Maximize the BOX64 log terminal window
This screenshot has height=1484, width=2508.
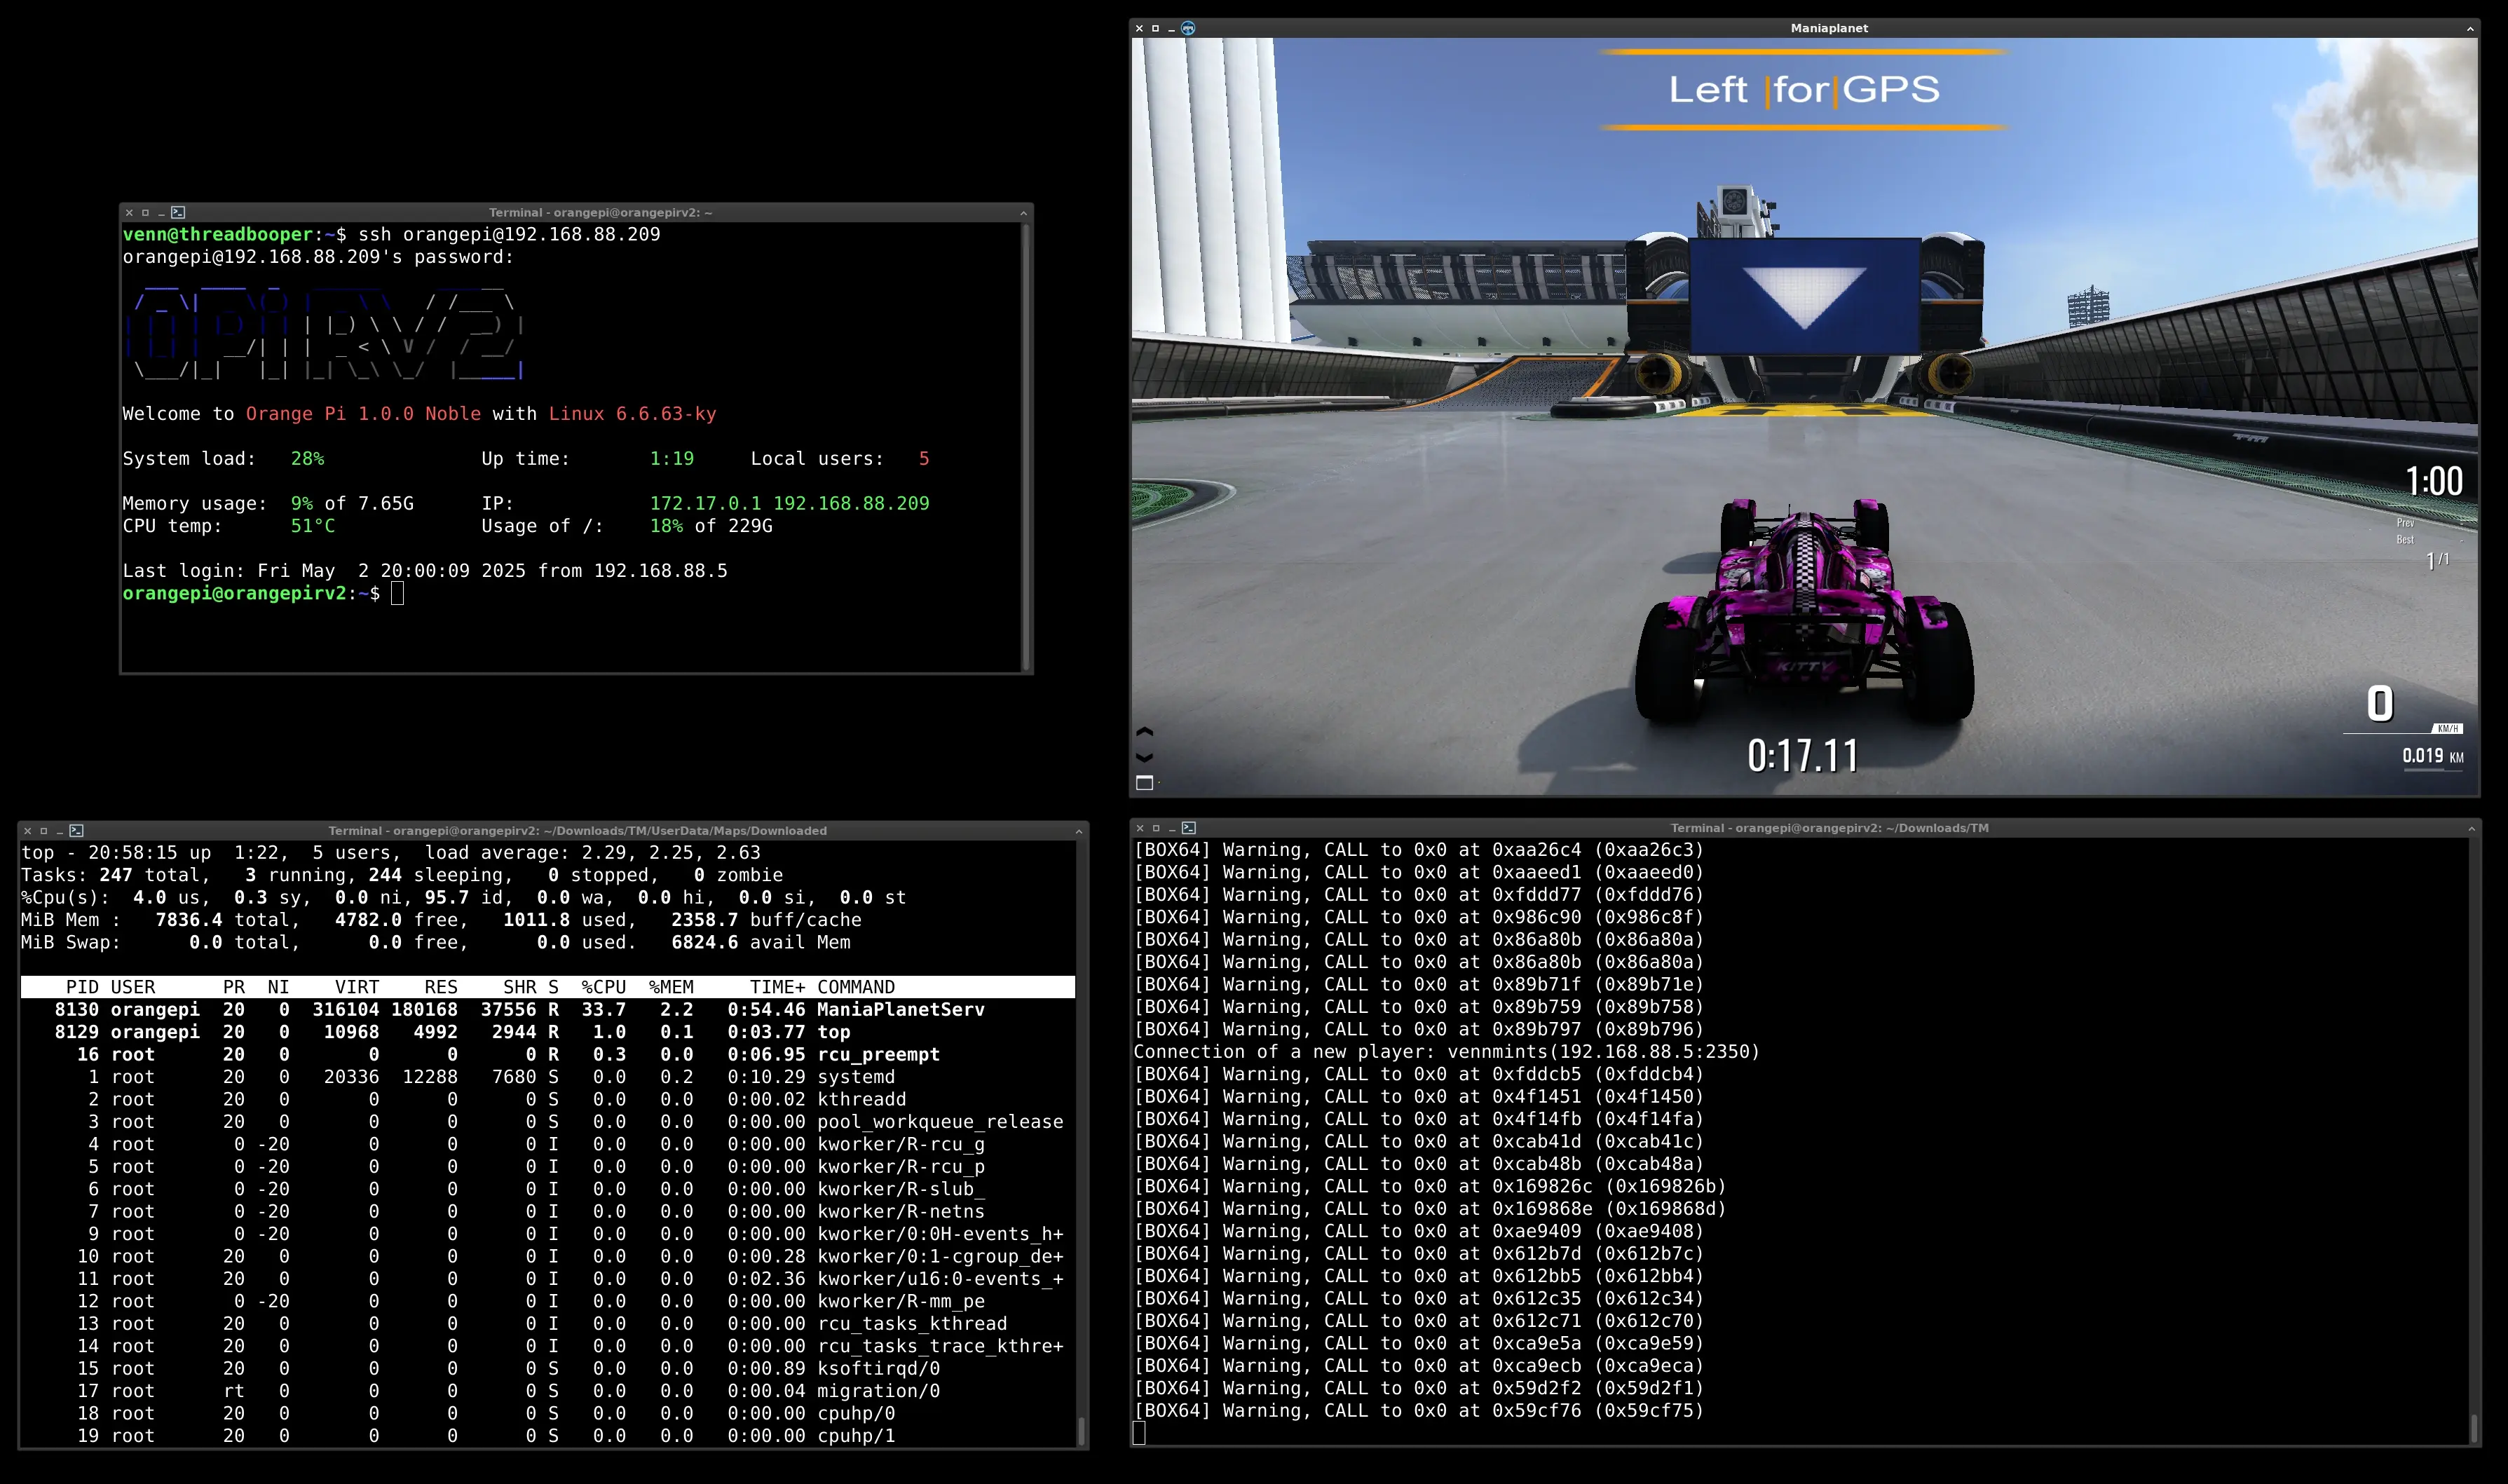coord(1156,828)
